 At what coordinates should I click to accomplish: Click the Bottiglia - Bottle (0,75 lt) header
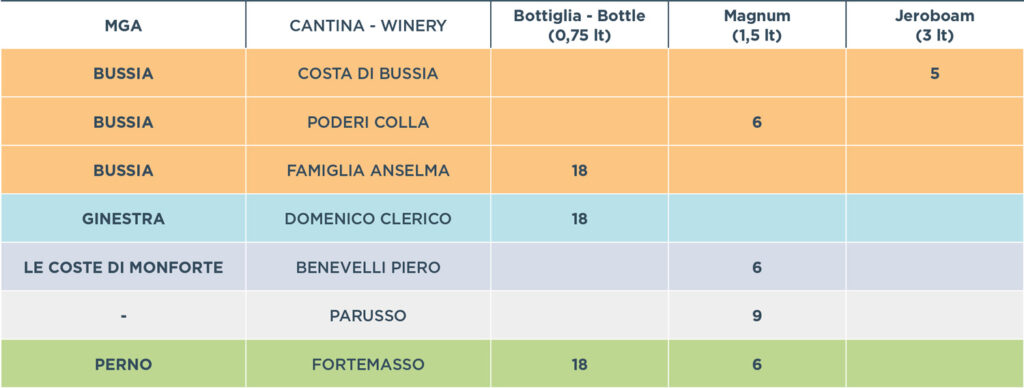coord(579,25)
